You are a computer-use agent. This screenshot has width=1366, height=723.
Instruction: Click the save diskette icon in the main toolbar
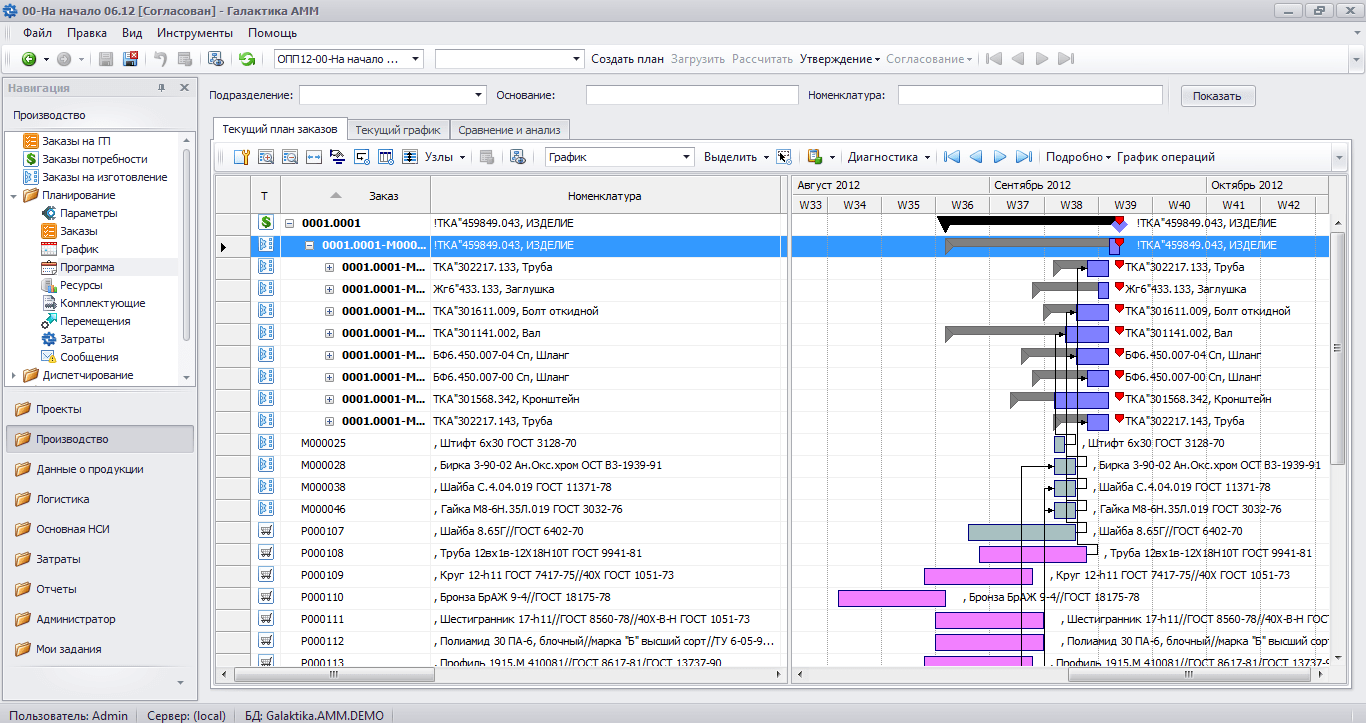[x=106, y=59]
